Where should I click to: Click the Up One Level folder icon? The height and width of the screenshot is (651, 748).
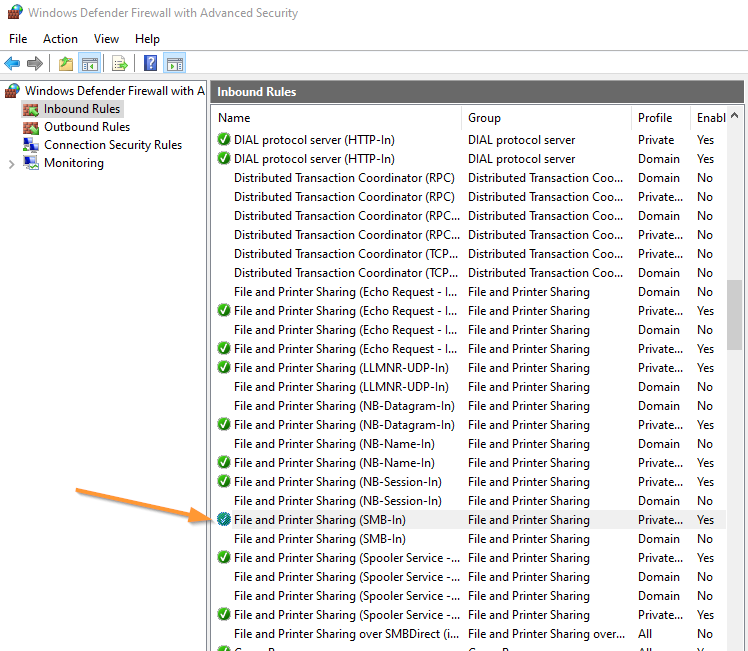(x=66, y=63)
